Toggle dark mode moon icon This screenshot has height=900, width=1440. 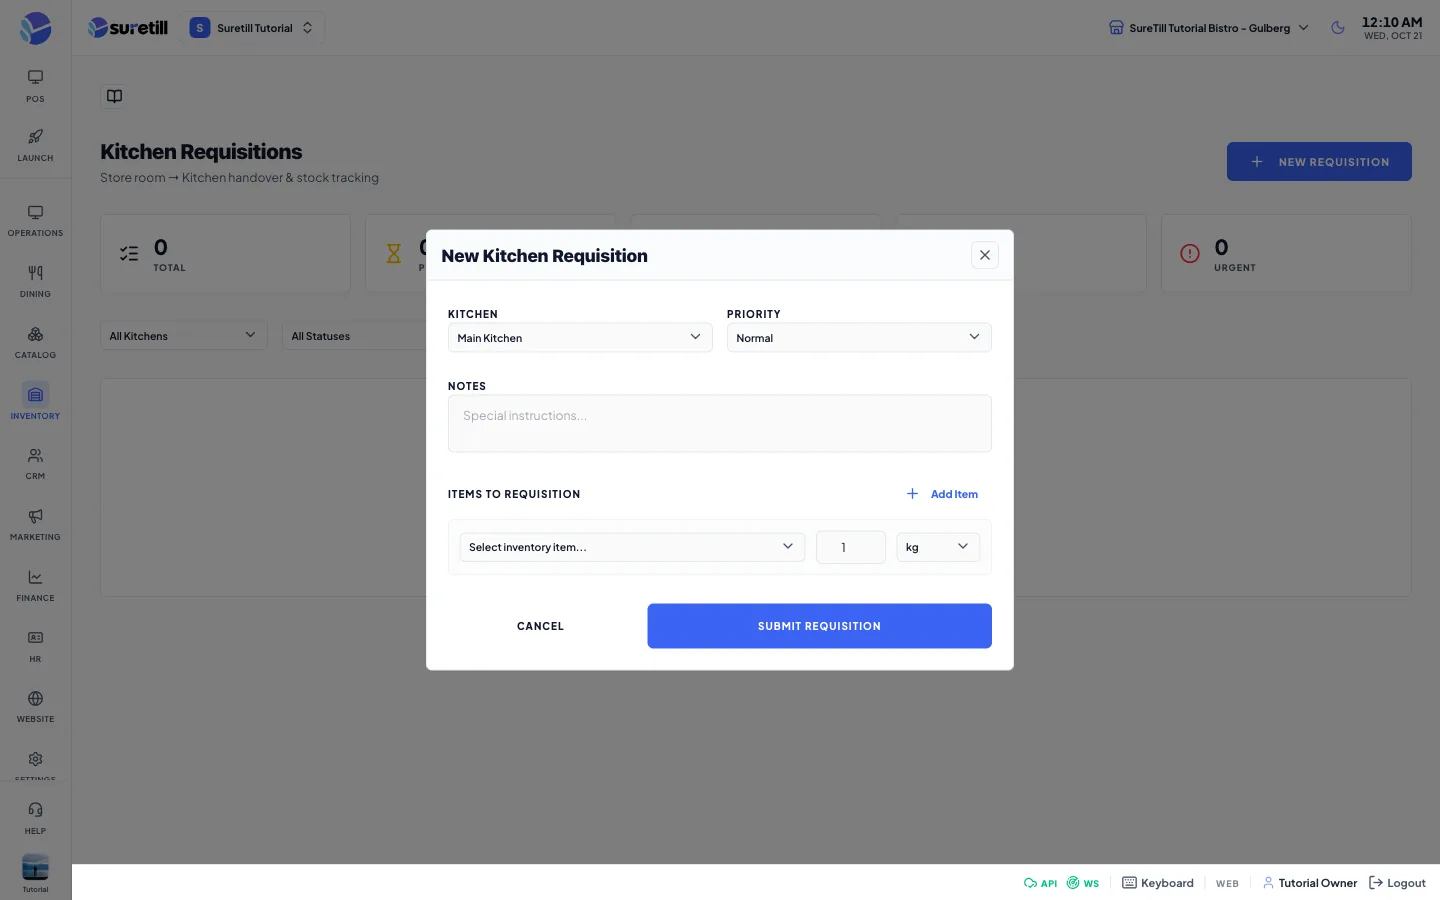pos(1338,28)
